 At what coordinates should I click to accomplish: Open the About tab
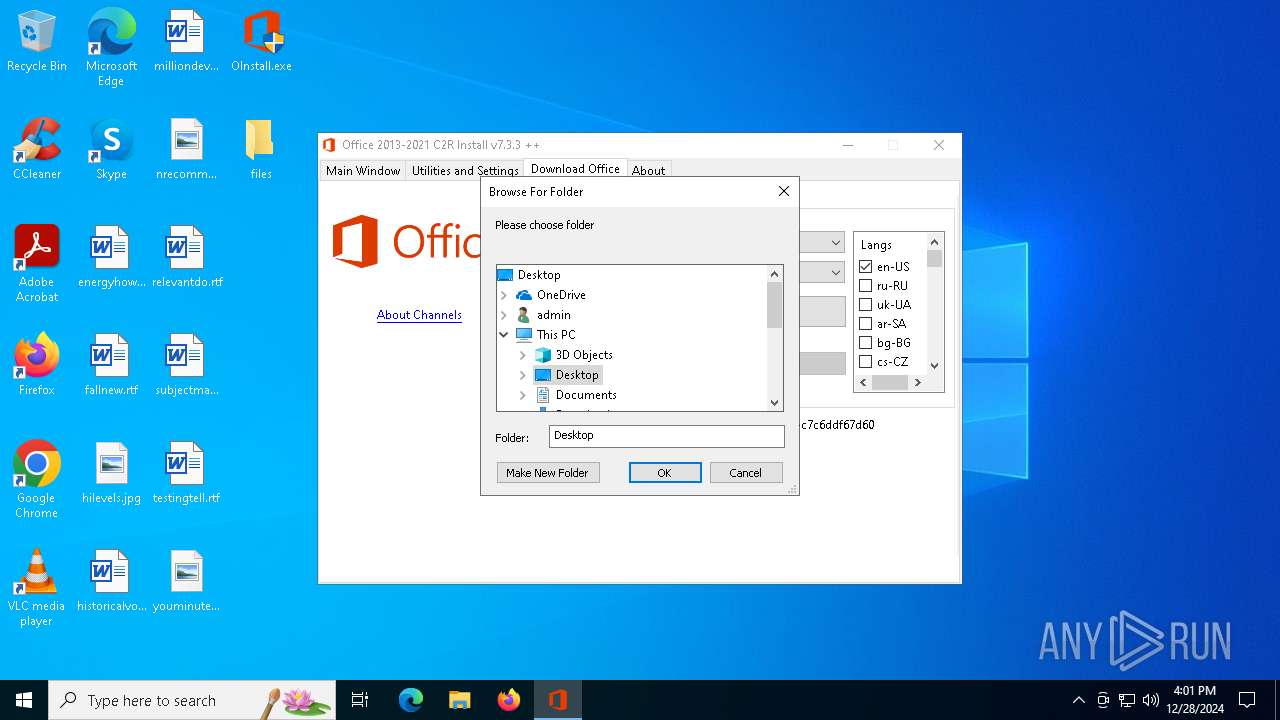click(x=648, y=171)
